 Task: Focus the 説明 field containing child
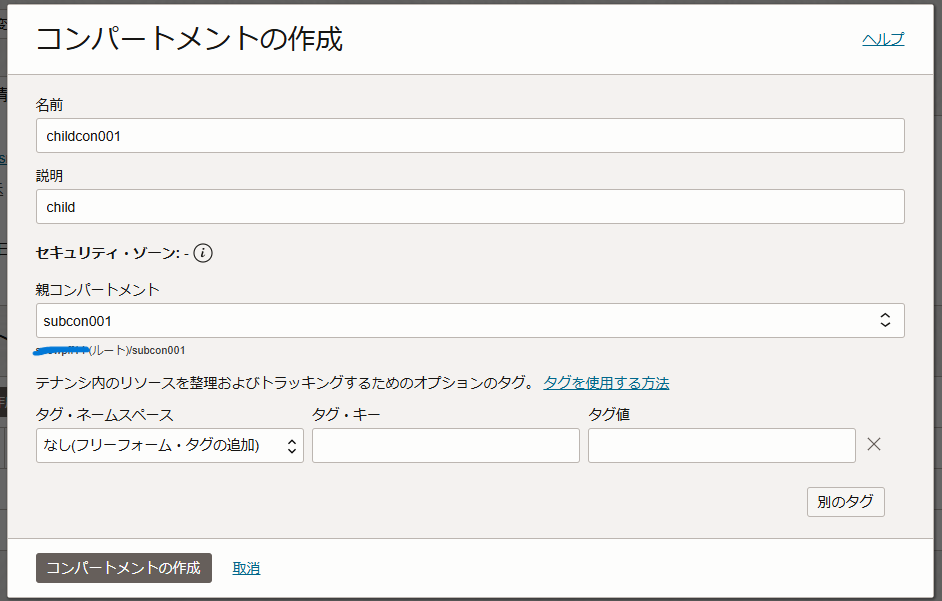click(x=470, y=207)
